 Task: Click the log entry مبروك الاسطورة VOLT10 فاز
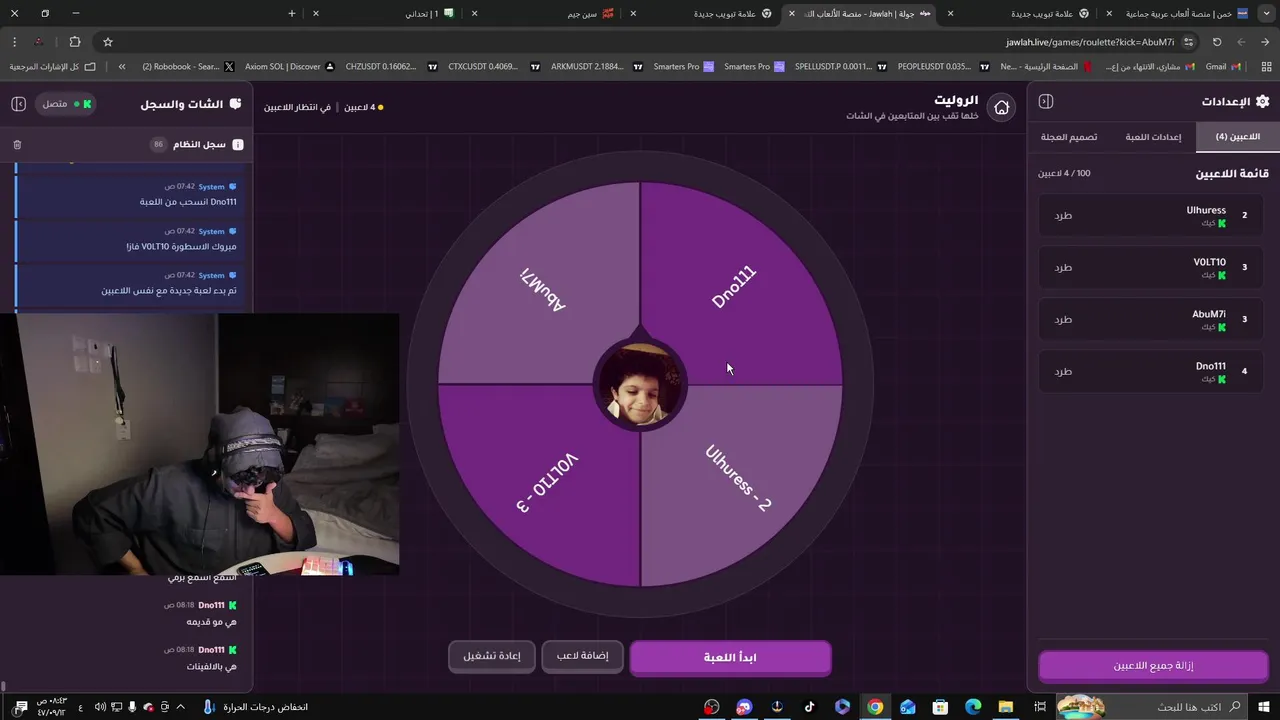coord(126,238)
